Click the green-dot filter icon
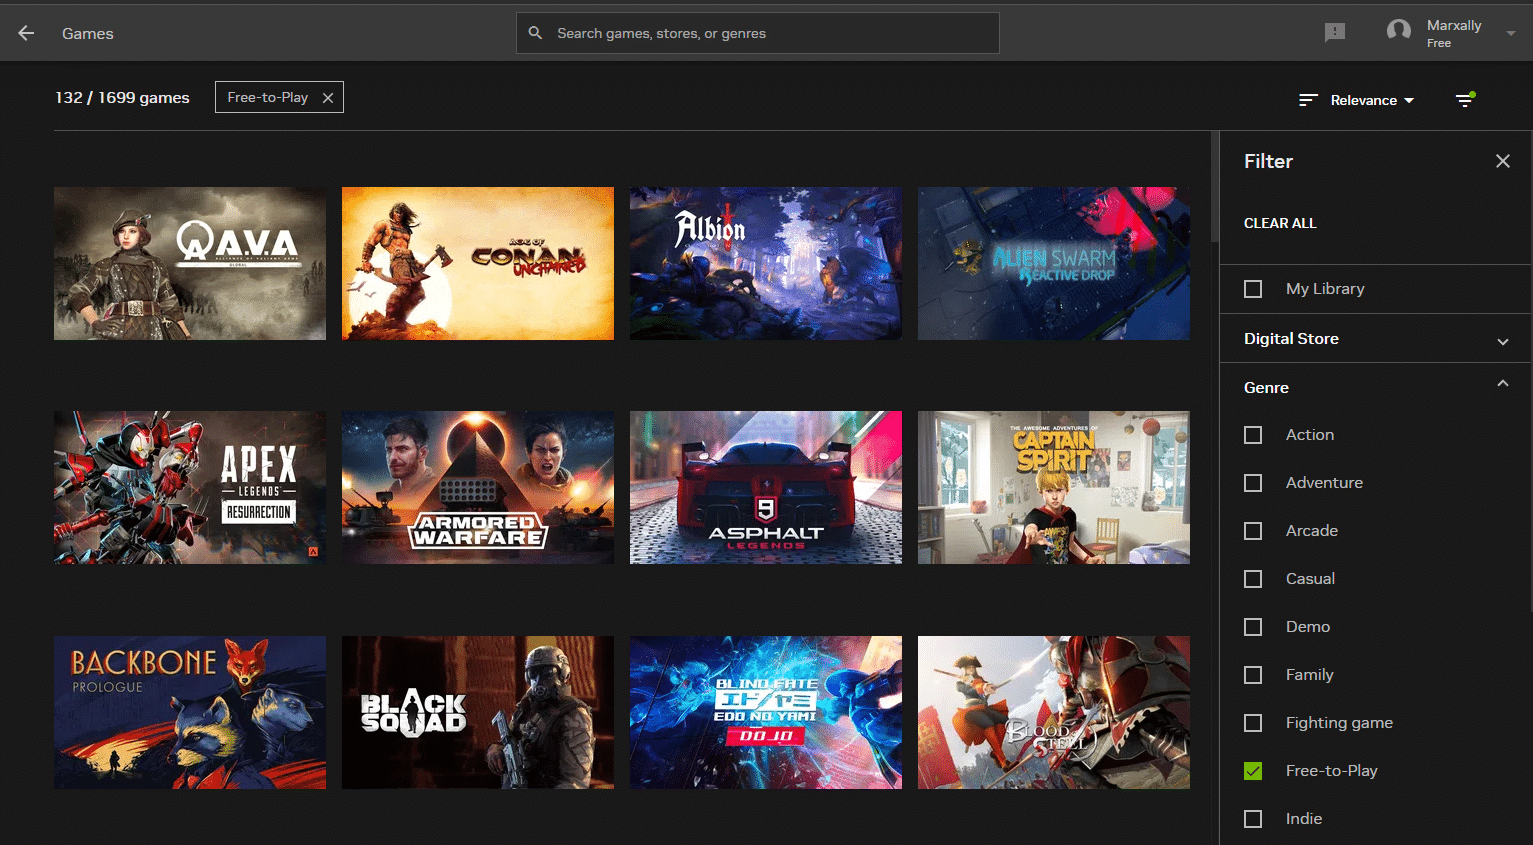Image resolution: width=1533 pixels, height=845 pixels. [1464, 100]
